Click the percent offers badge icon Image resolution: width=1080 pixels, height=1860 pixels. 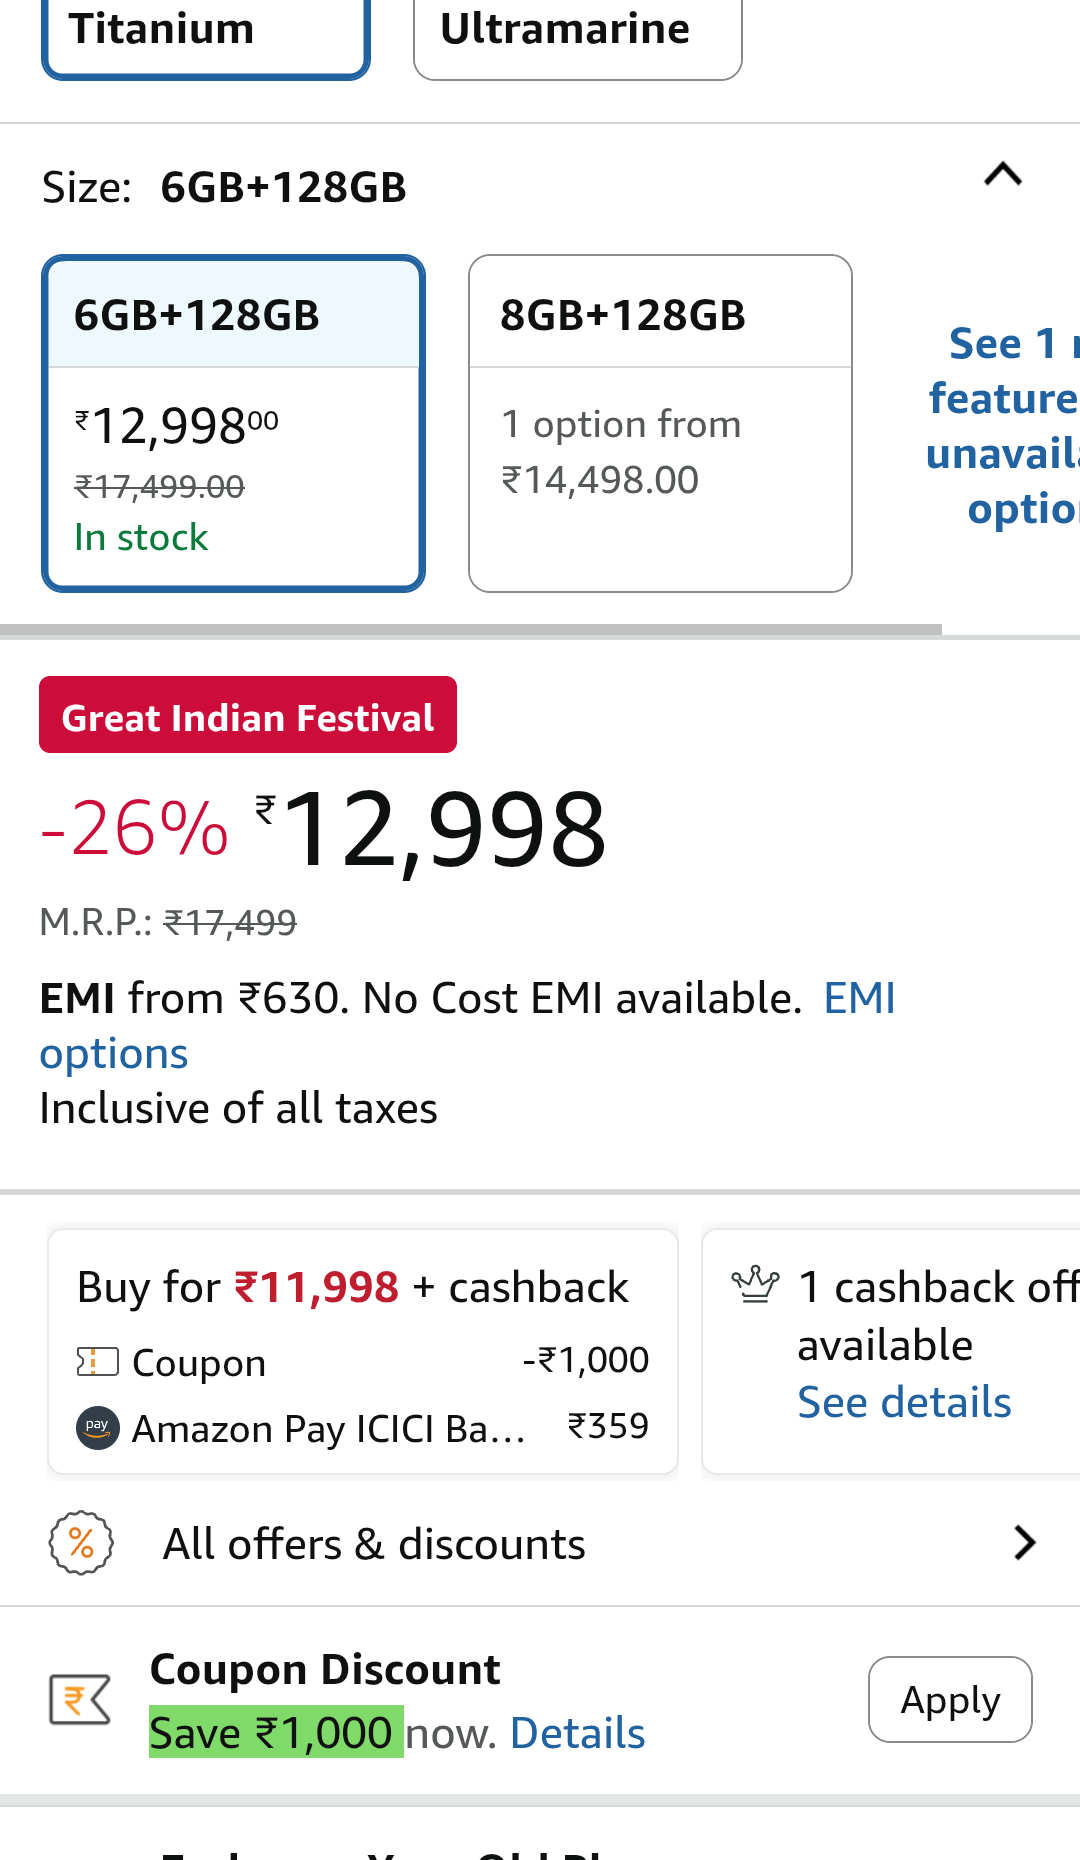(81, 1543)
